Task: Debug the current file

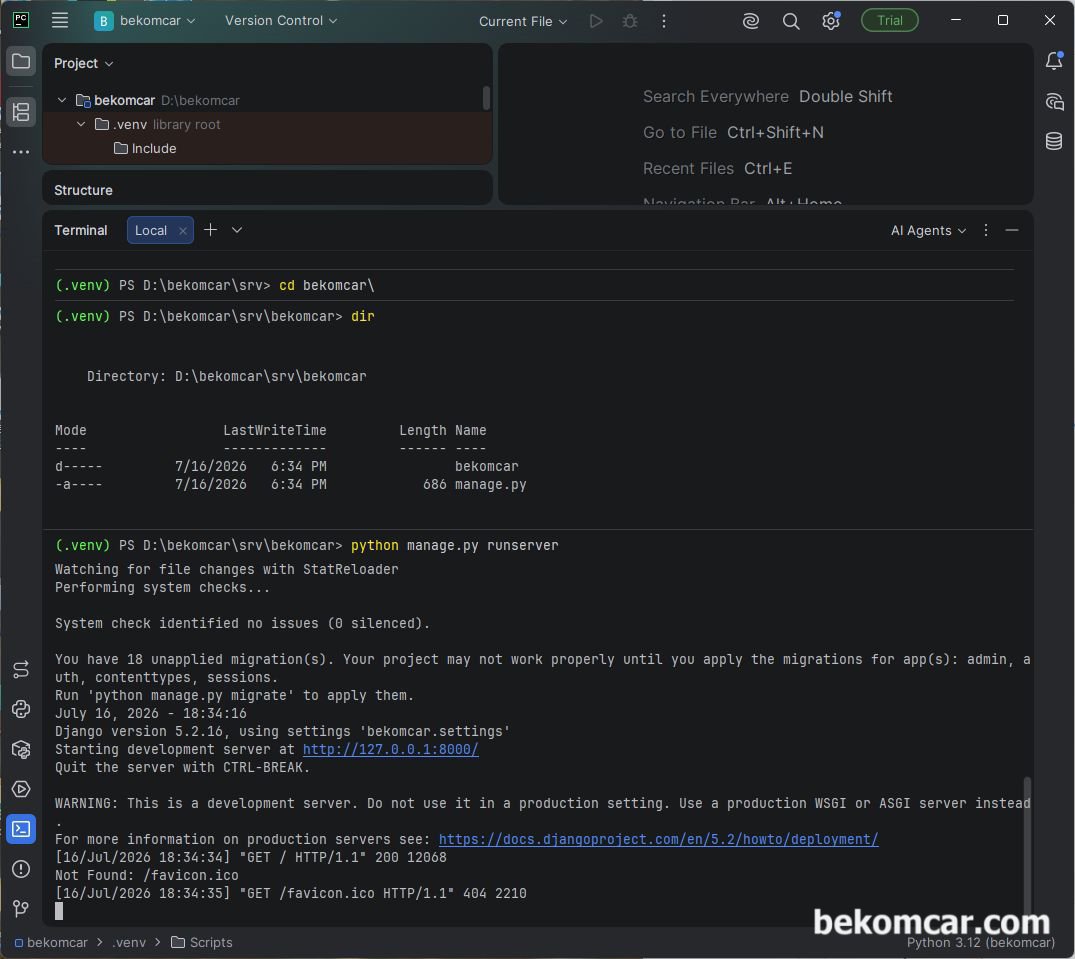Action: (629, 21)
